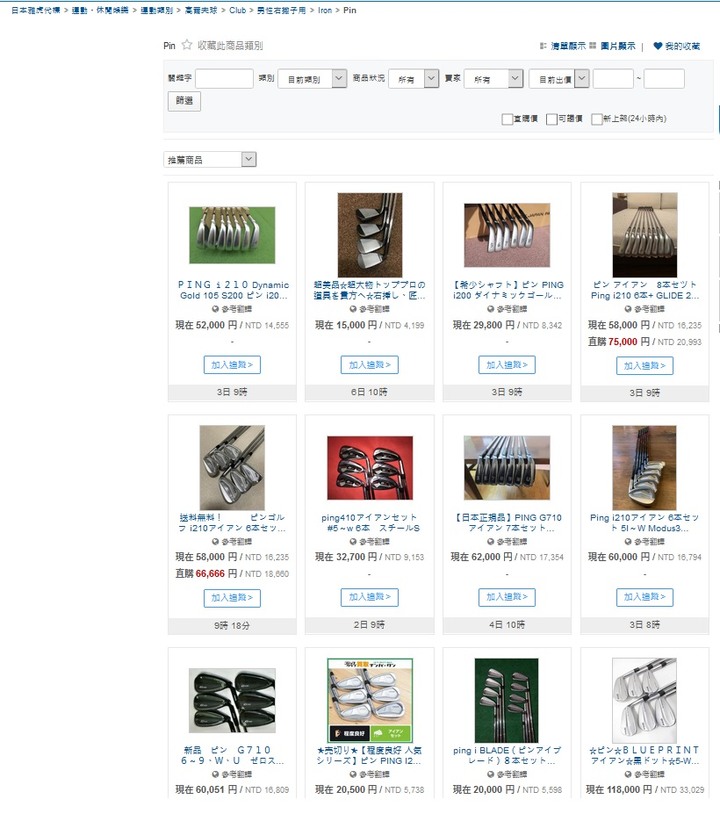720x821 pixels.
Task: Open the ping410アイアンセット listing title
Action: [370, 523]
